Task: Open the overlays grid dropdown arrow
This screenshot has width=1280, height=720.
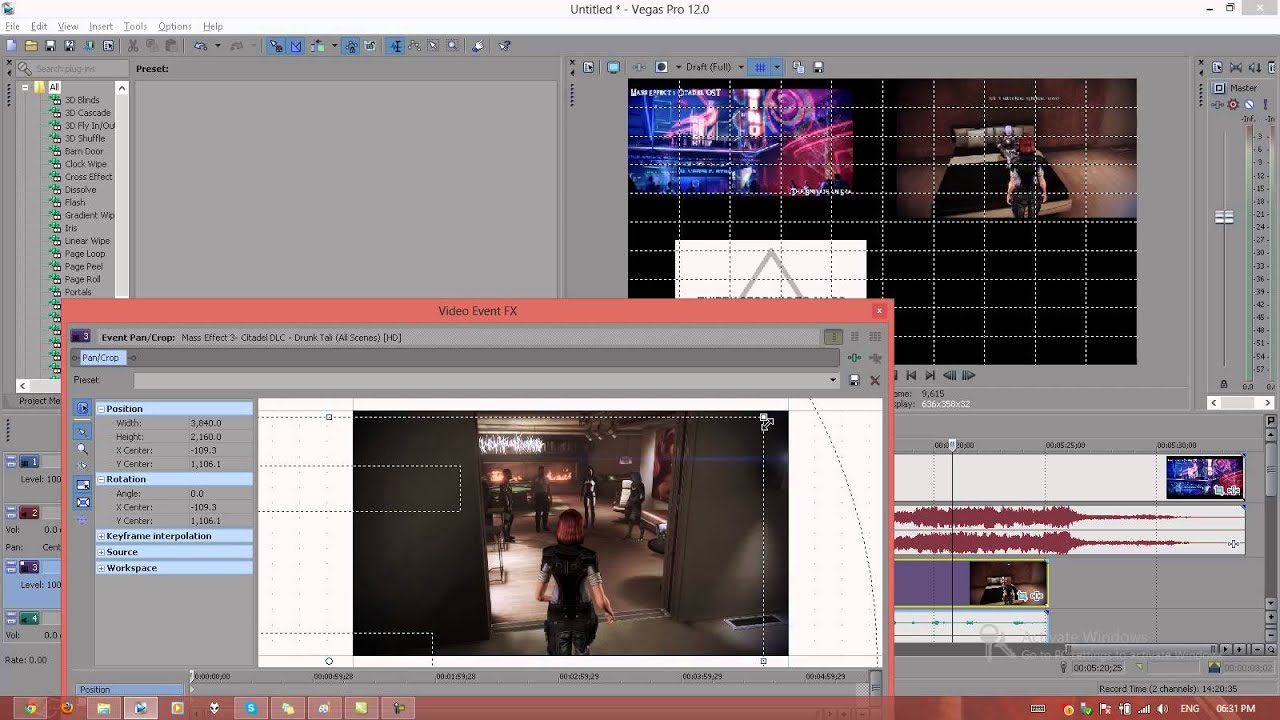Action: pyautogui.click(x=777, y=67)
